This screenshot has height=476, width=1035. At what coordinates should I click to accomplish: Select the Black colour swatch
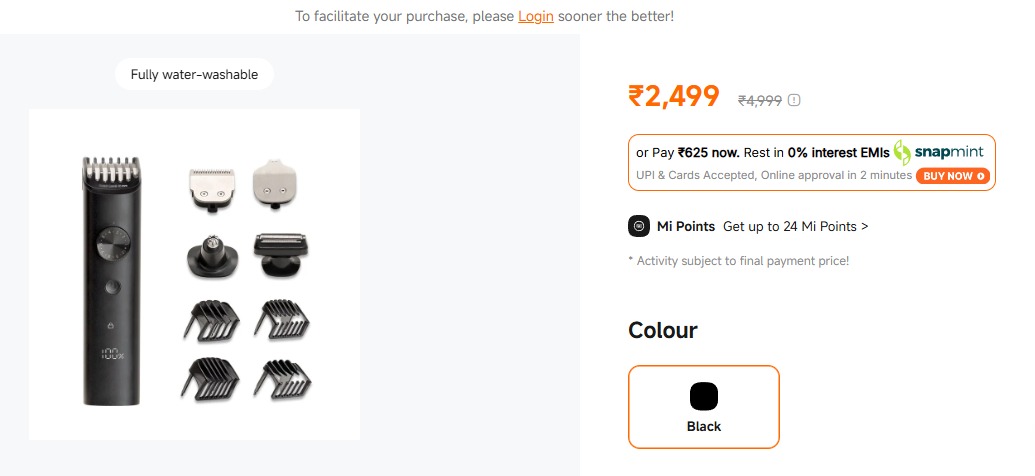coord(704,406)
